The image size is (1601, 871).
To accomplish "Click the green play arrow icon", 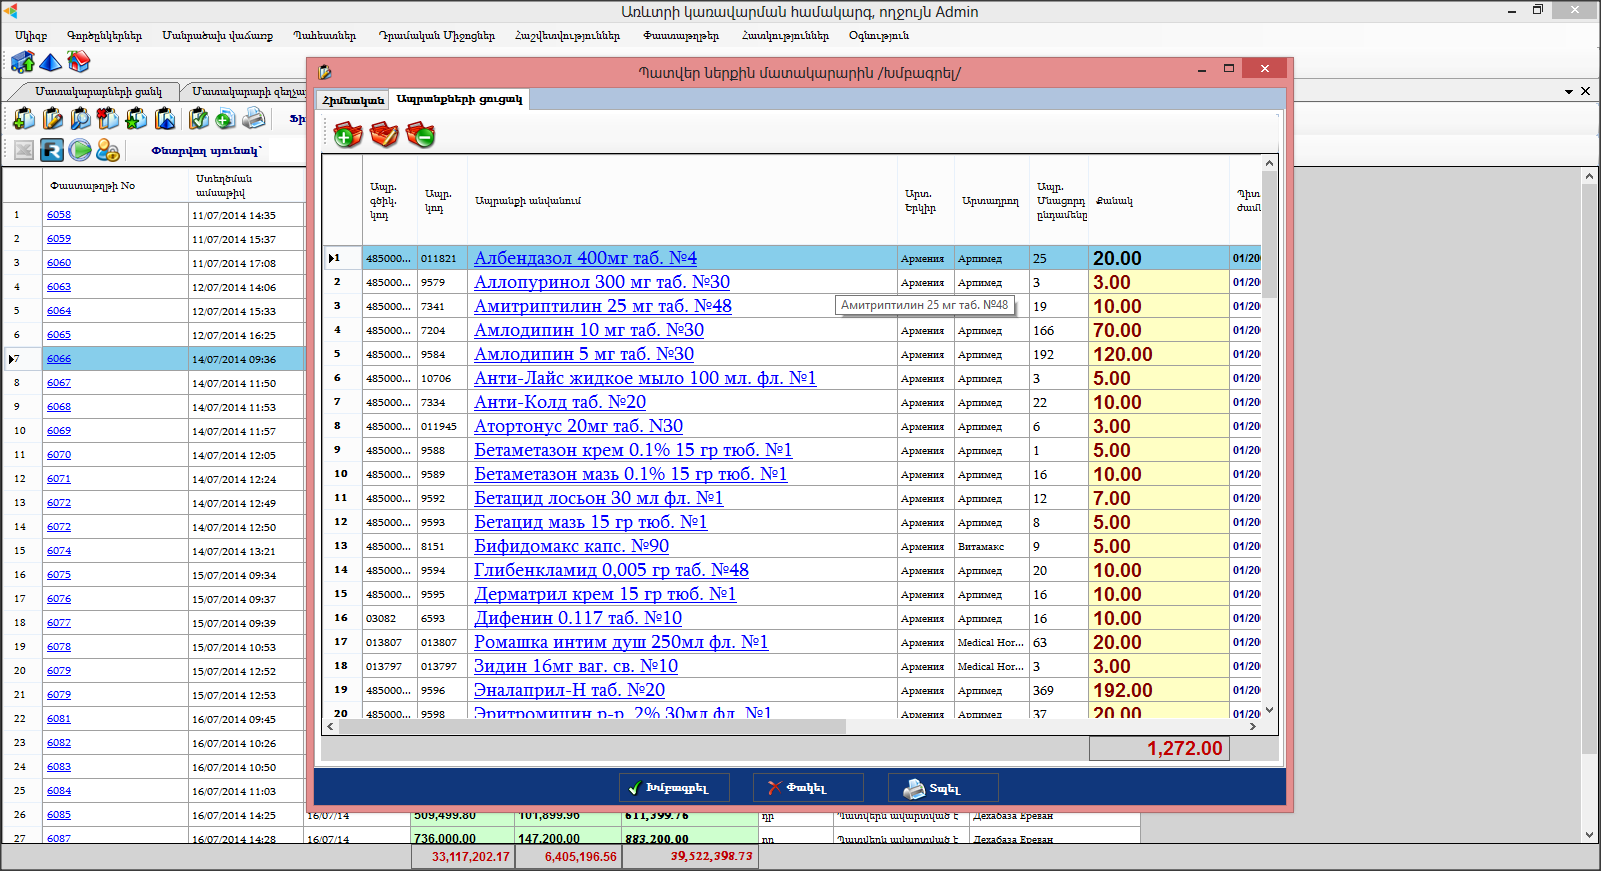I will click(80, 150).
